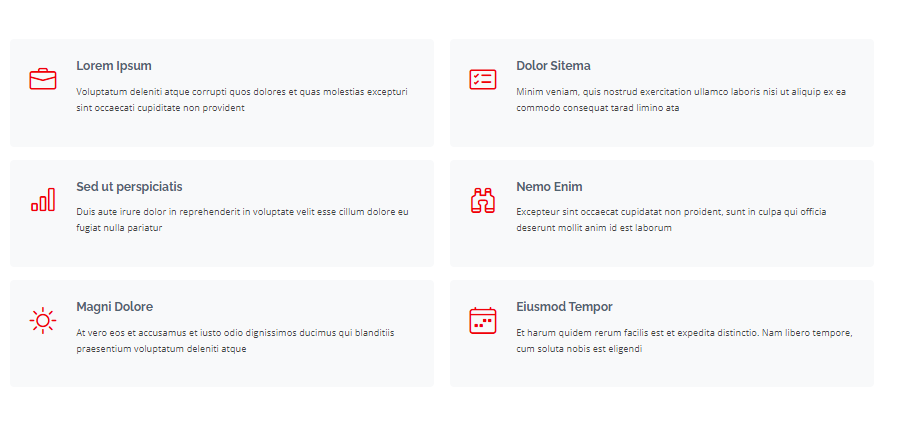This screenshot has width=905, height=438.
Task: Open the Lorem Ipsum heading link
Action: click(x=114, y=66)
